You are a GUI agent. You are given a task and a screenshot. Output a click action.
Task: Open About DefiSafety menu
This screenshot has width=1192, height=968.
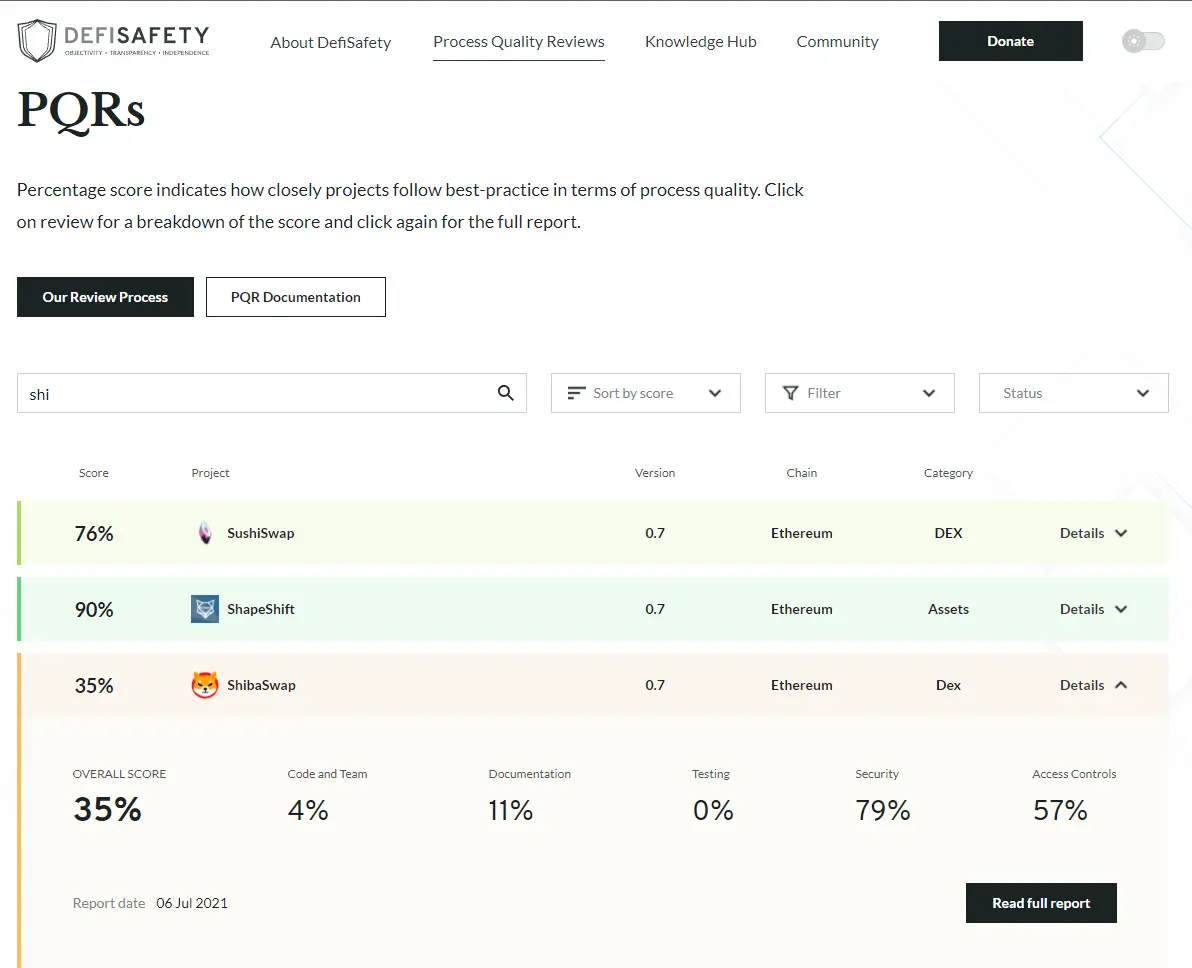tap(331, 43)
